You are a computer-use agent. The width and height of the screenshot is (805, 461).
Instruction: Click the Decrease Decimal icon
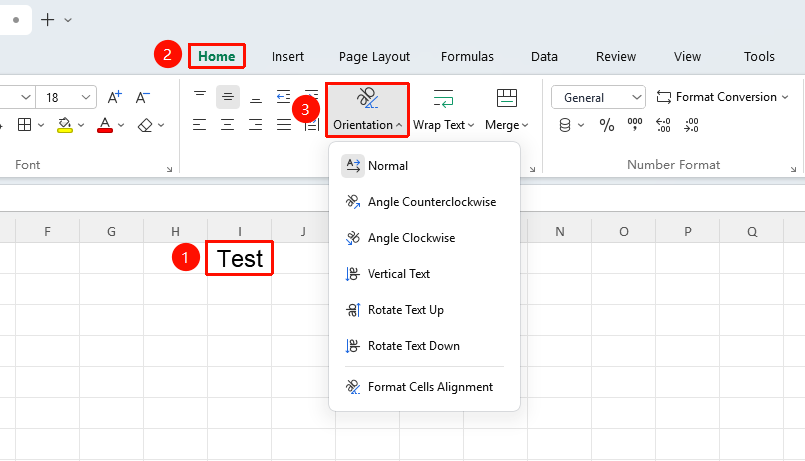coord(691,125)
